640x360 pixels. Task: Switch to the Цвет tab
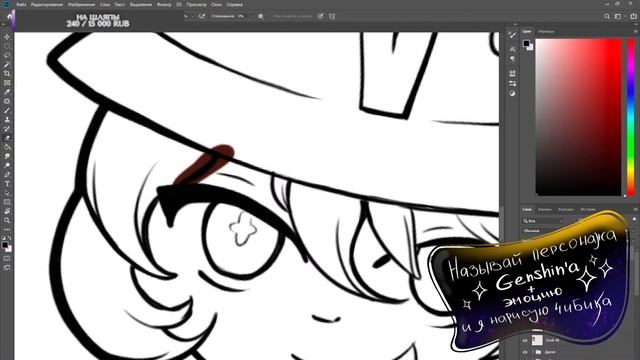(527, 31)
